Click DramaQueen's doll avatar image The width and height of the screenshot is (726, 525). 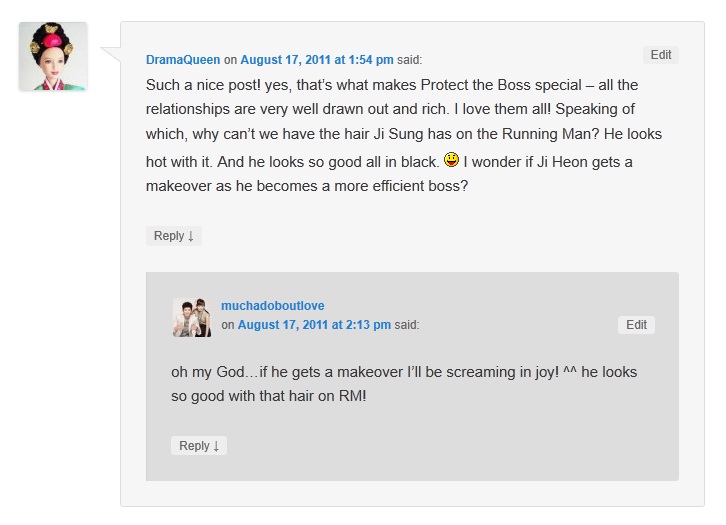click(x=53, y=57)
